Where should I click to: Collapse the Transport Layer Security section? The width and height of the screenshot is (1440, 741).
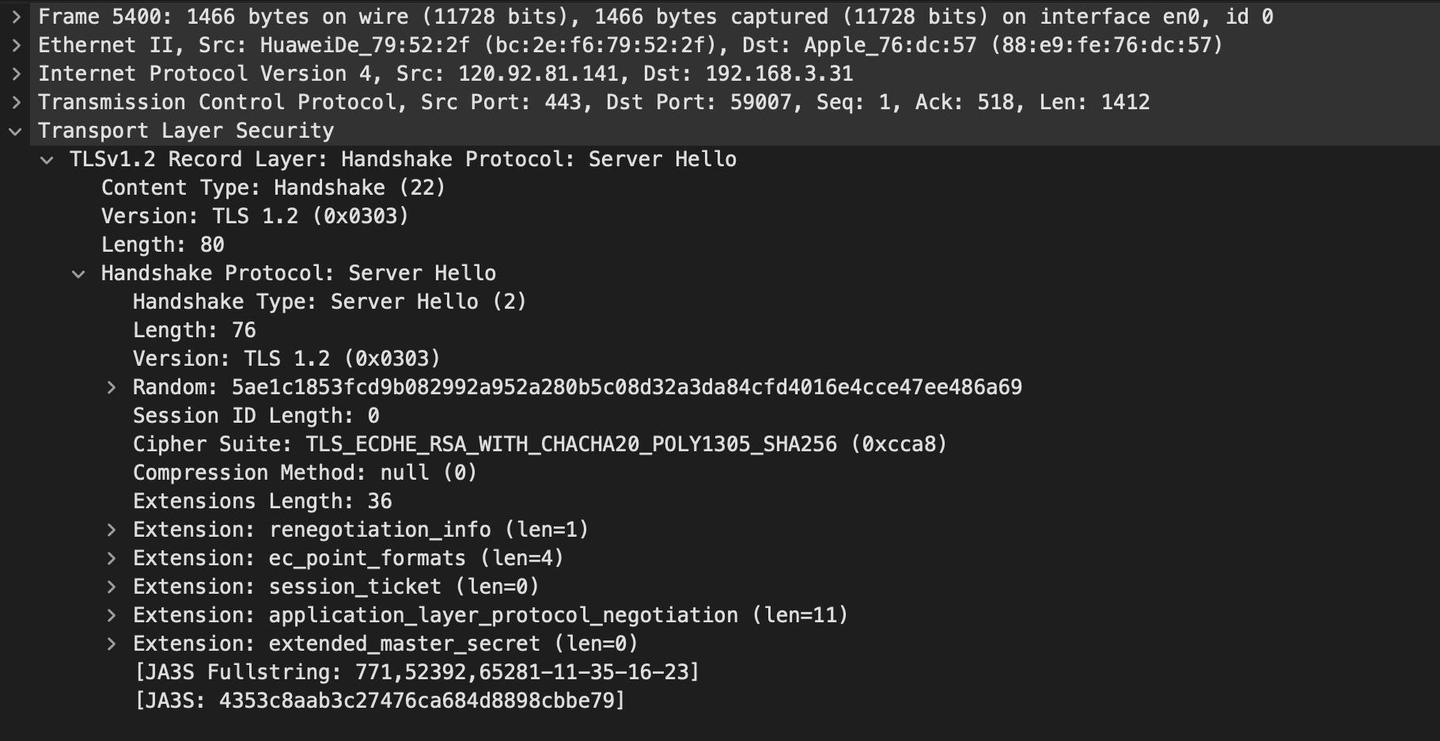(x=15, y=131)
